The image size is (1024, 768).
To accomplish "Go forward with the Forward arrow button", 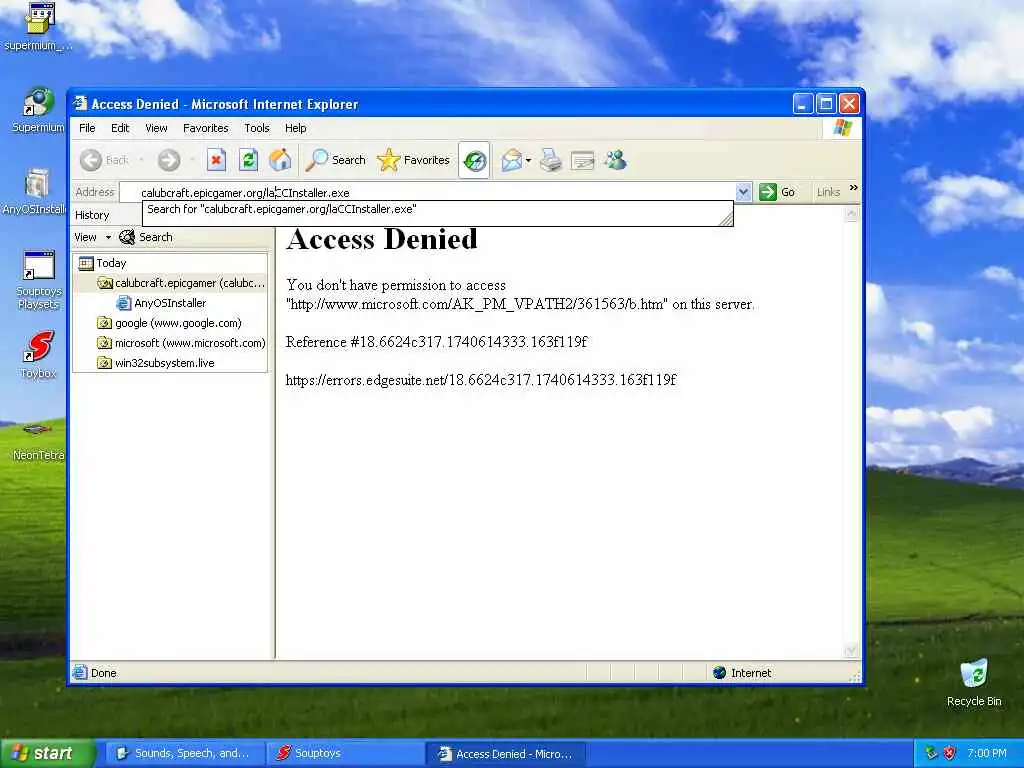I will coord(169,160).
